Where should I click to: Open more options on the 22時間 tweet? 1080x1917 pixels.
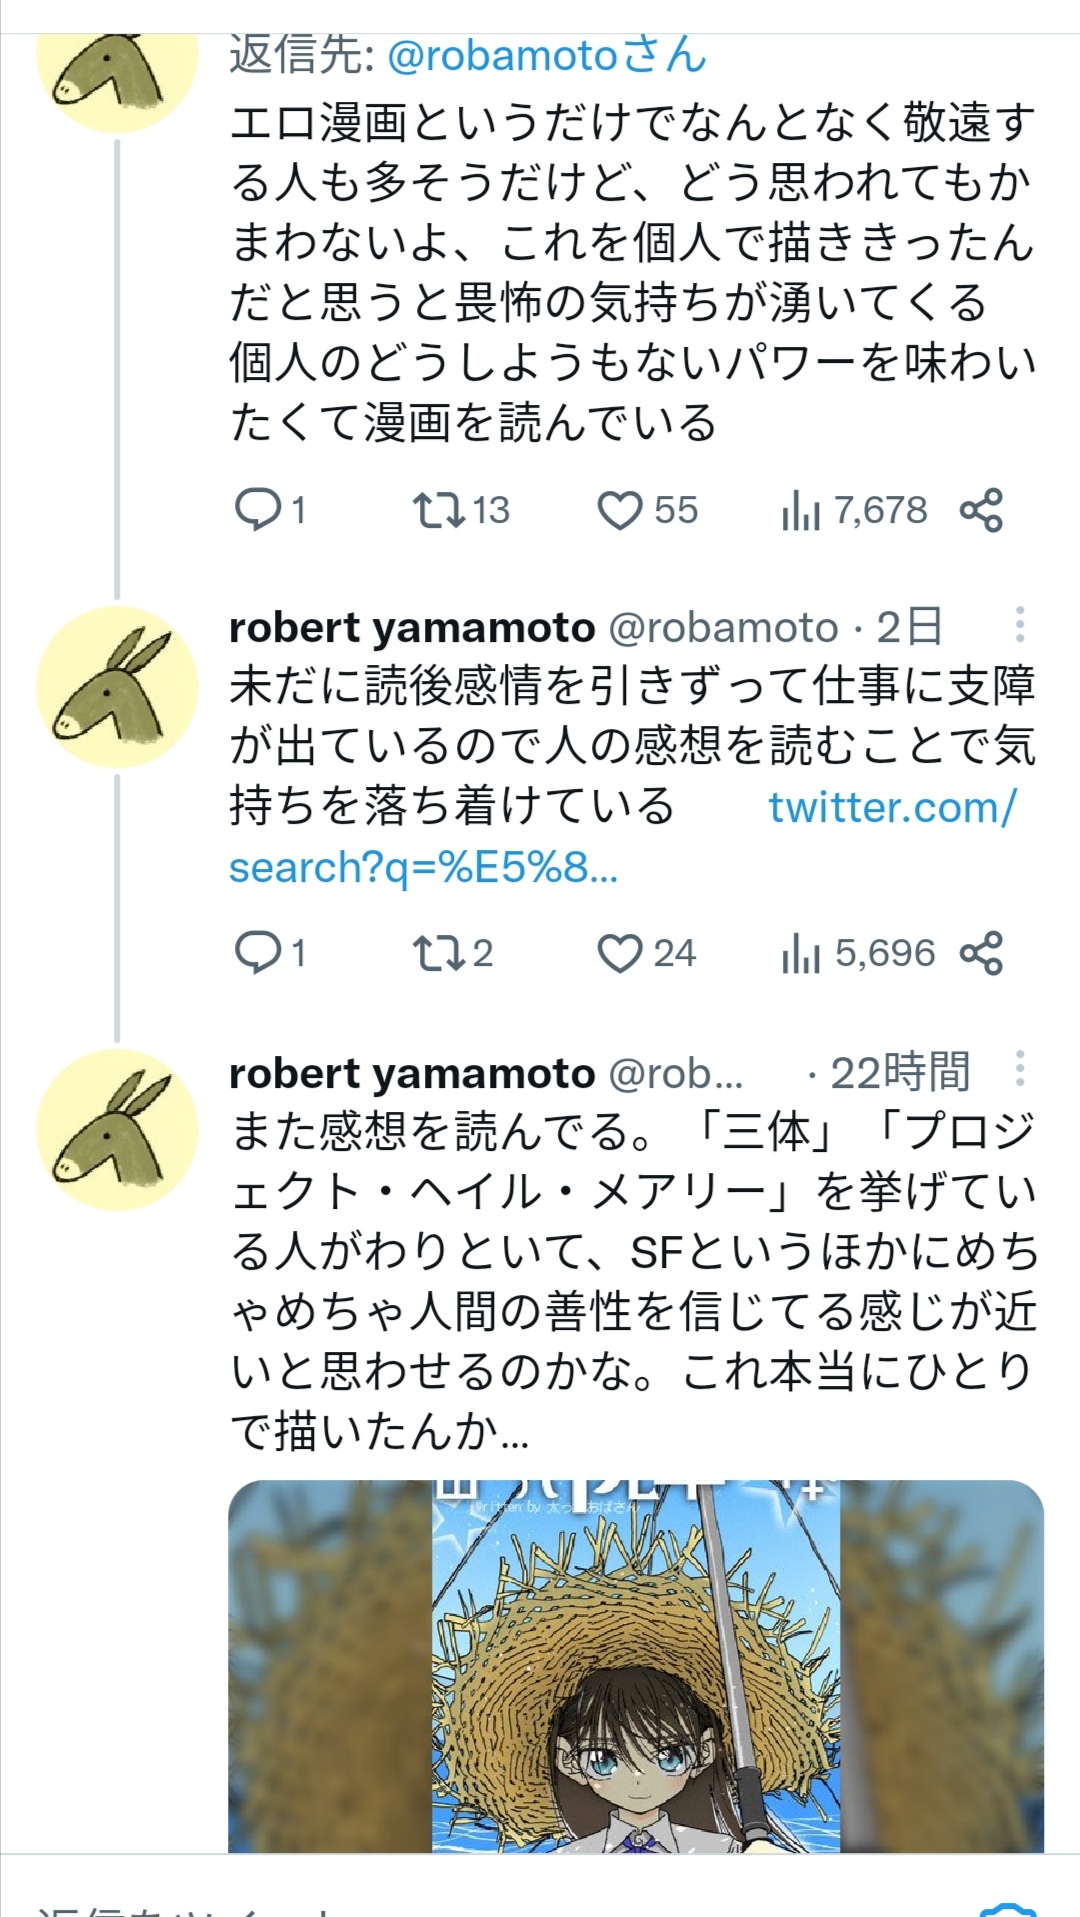1019,1069
